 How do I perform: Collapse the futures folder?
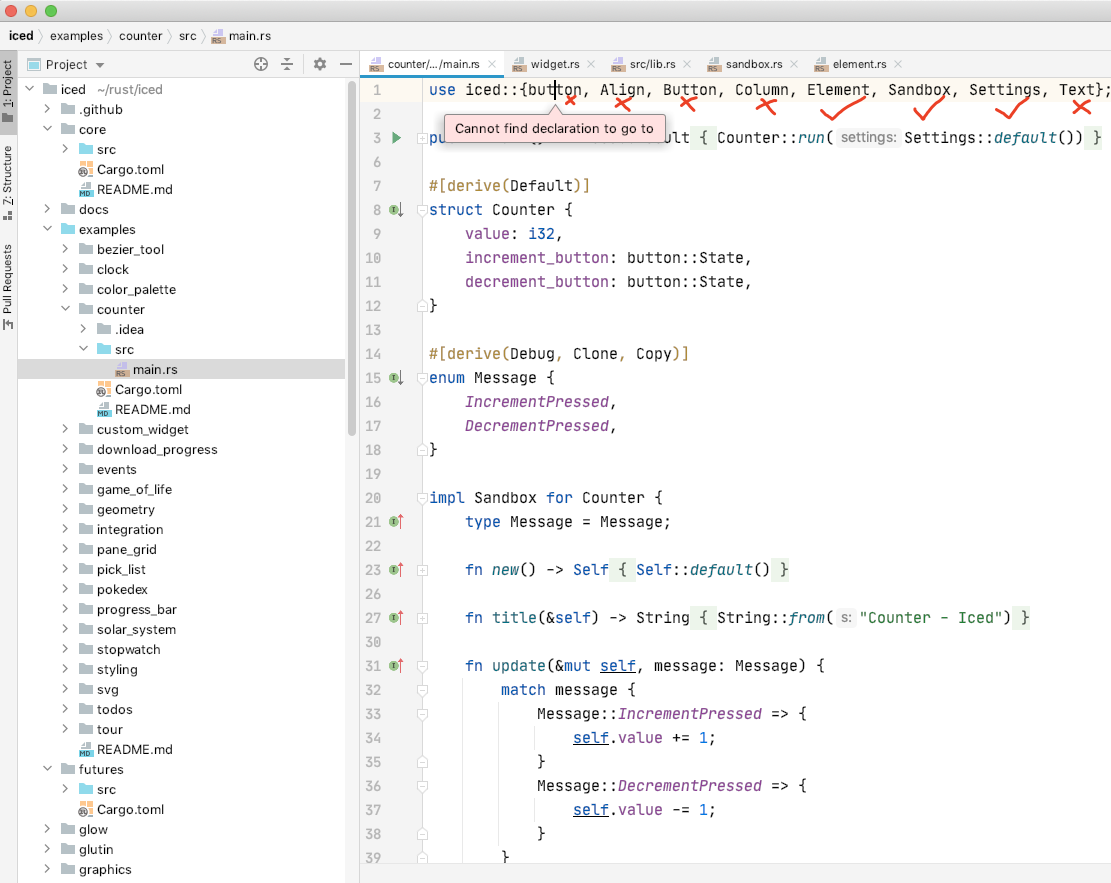pyautogui.click(x=47, y=769)
